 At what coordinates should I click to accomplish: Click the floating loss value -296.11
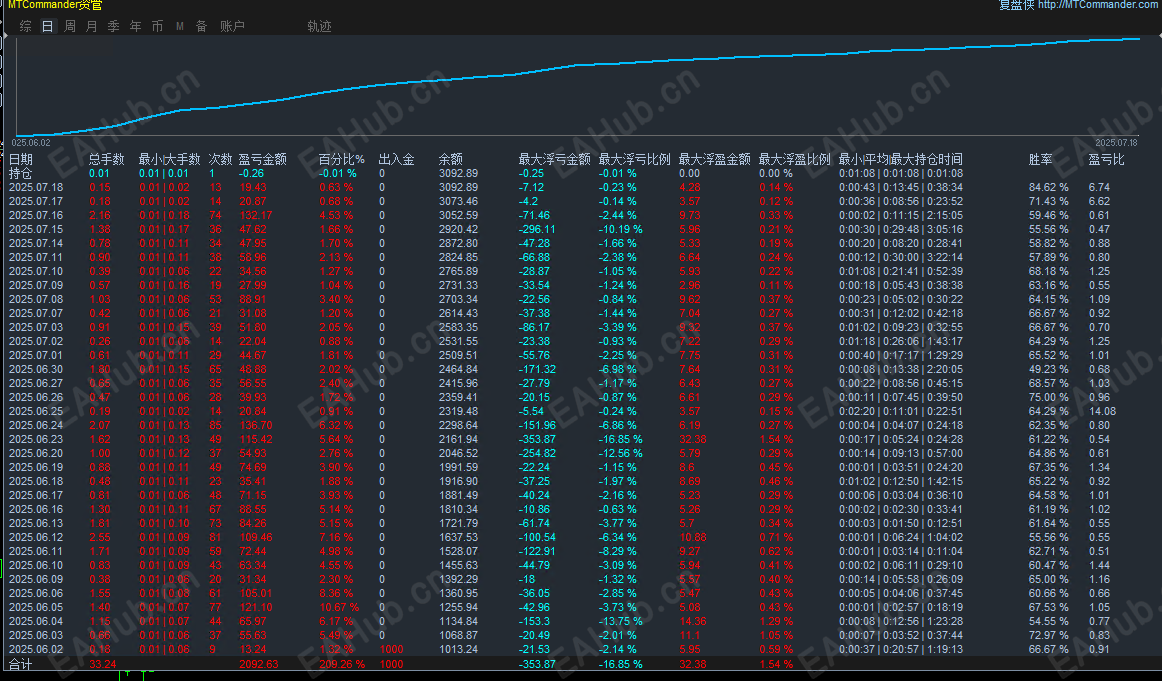point(537,230)
